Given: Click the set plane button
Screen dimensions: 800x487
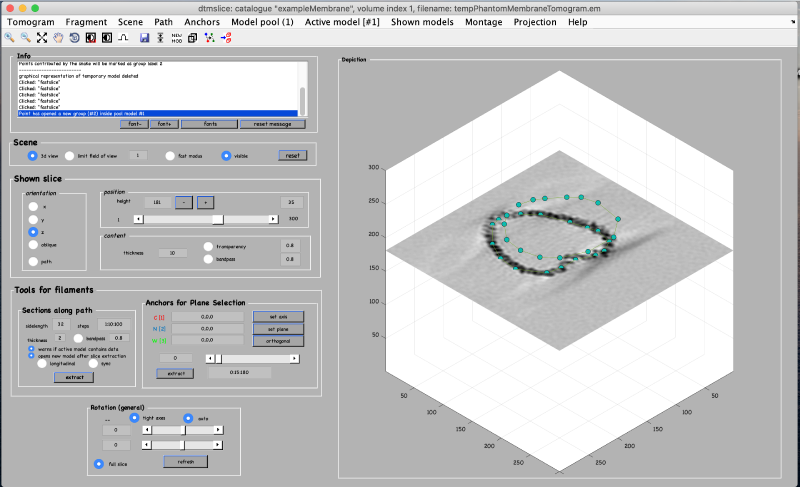Looking at the screenshot, I should (x=279, y=329).
